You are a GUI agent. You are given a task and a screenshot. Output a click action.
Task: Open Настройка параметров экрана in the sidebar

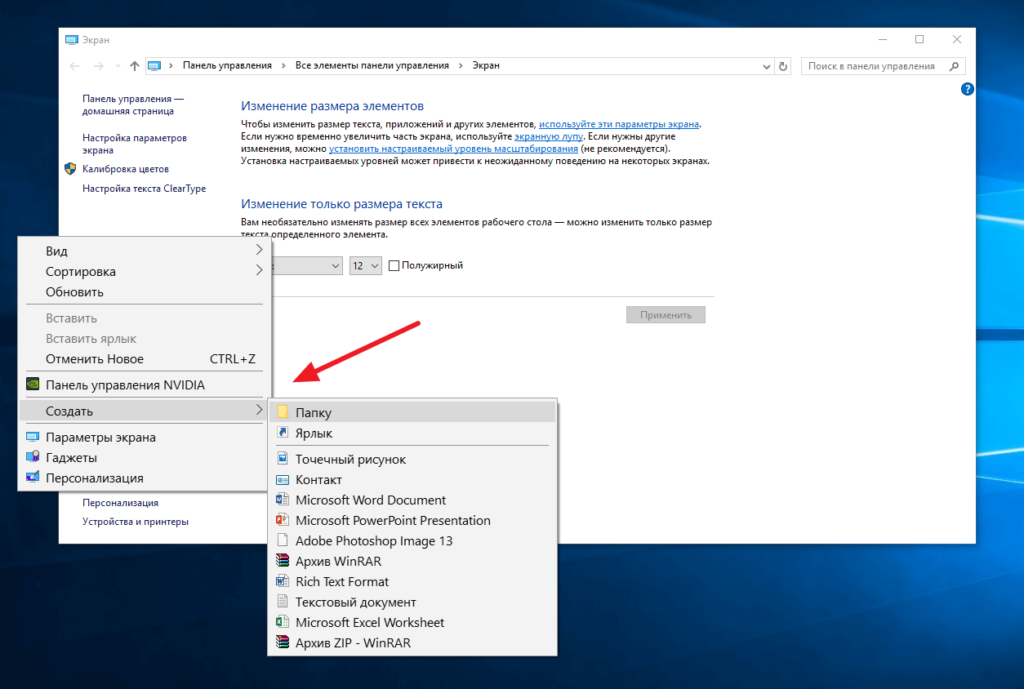tap(135, 144)
